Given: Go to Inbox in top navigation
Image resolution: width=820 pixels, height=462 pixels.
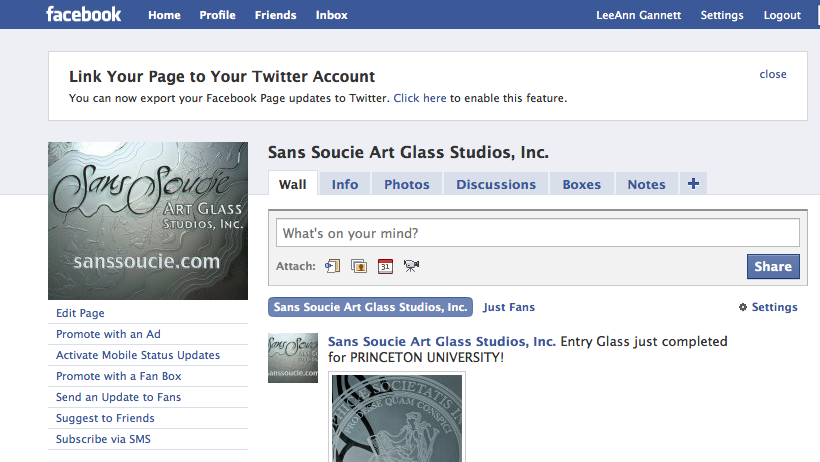Looking at the screenshot, I should point(332,15).
